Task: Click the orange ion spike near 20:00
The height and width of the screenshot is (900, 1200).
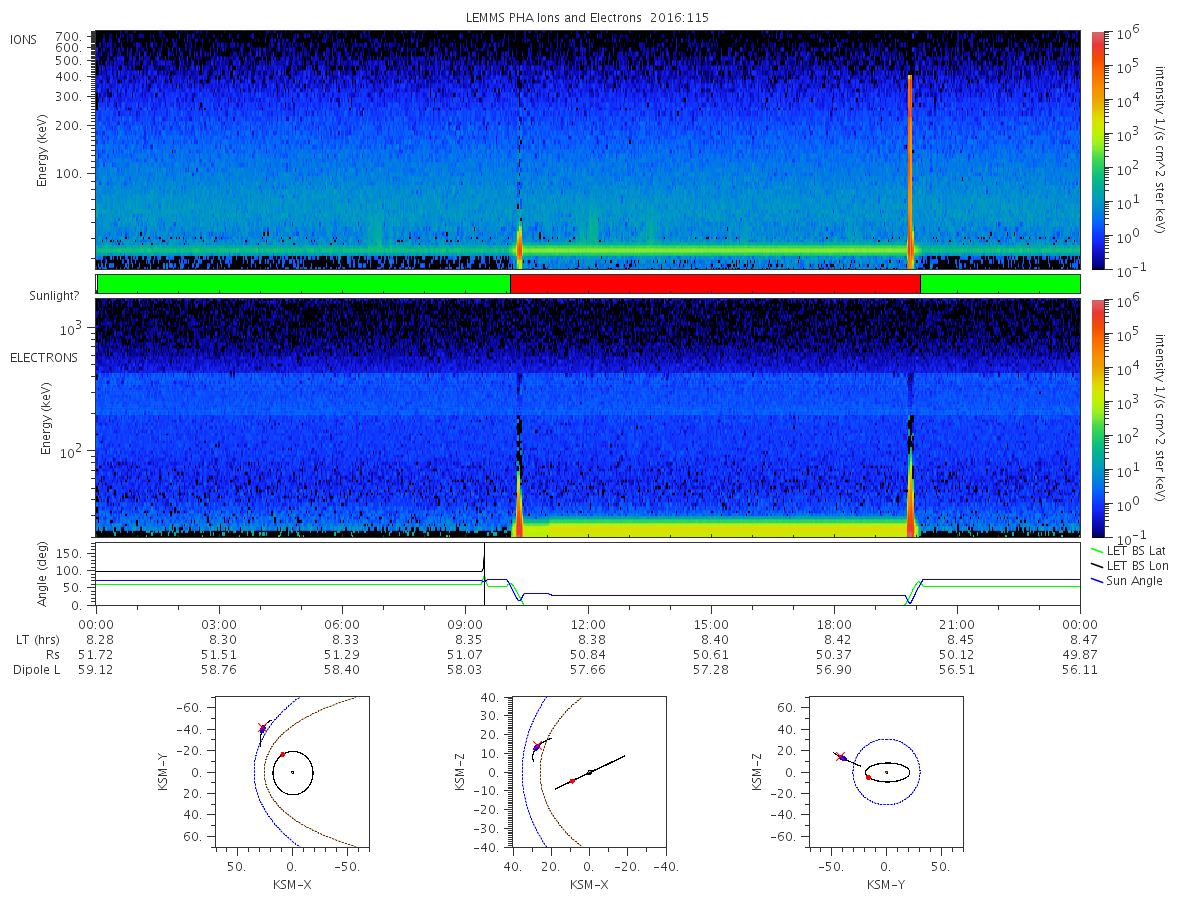Action: click(910, 170)
